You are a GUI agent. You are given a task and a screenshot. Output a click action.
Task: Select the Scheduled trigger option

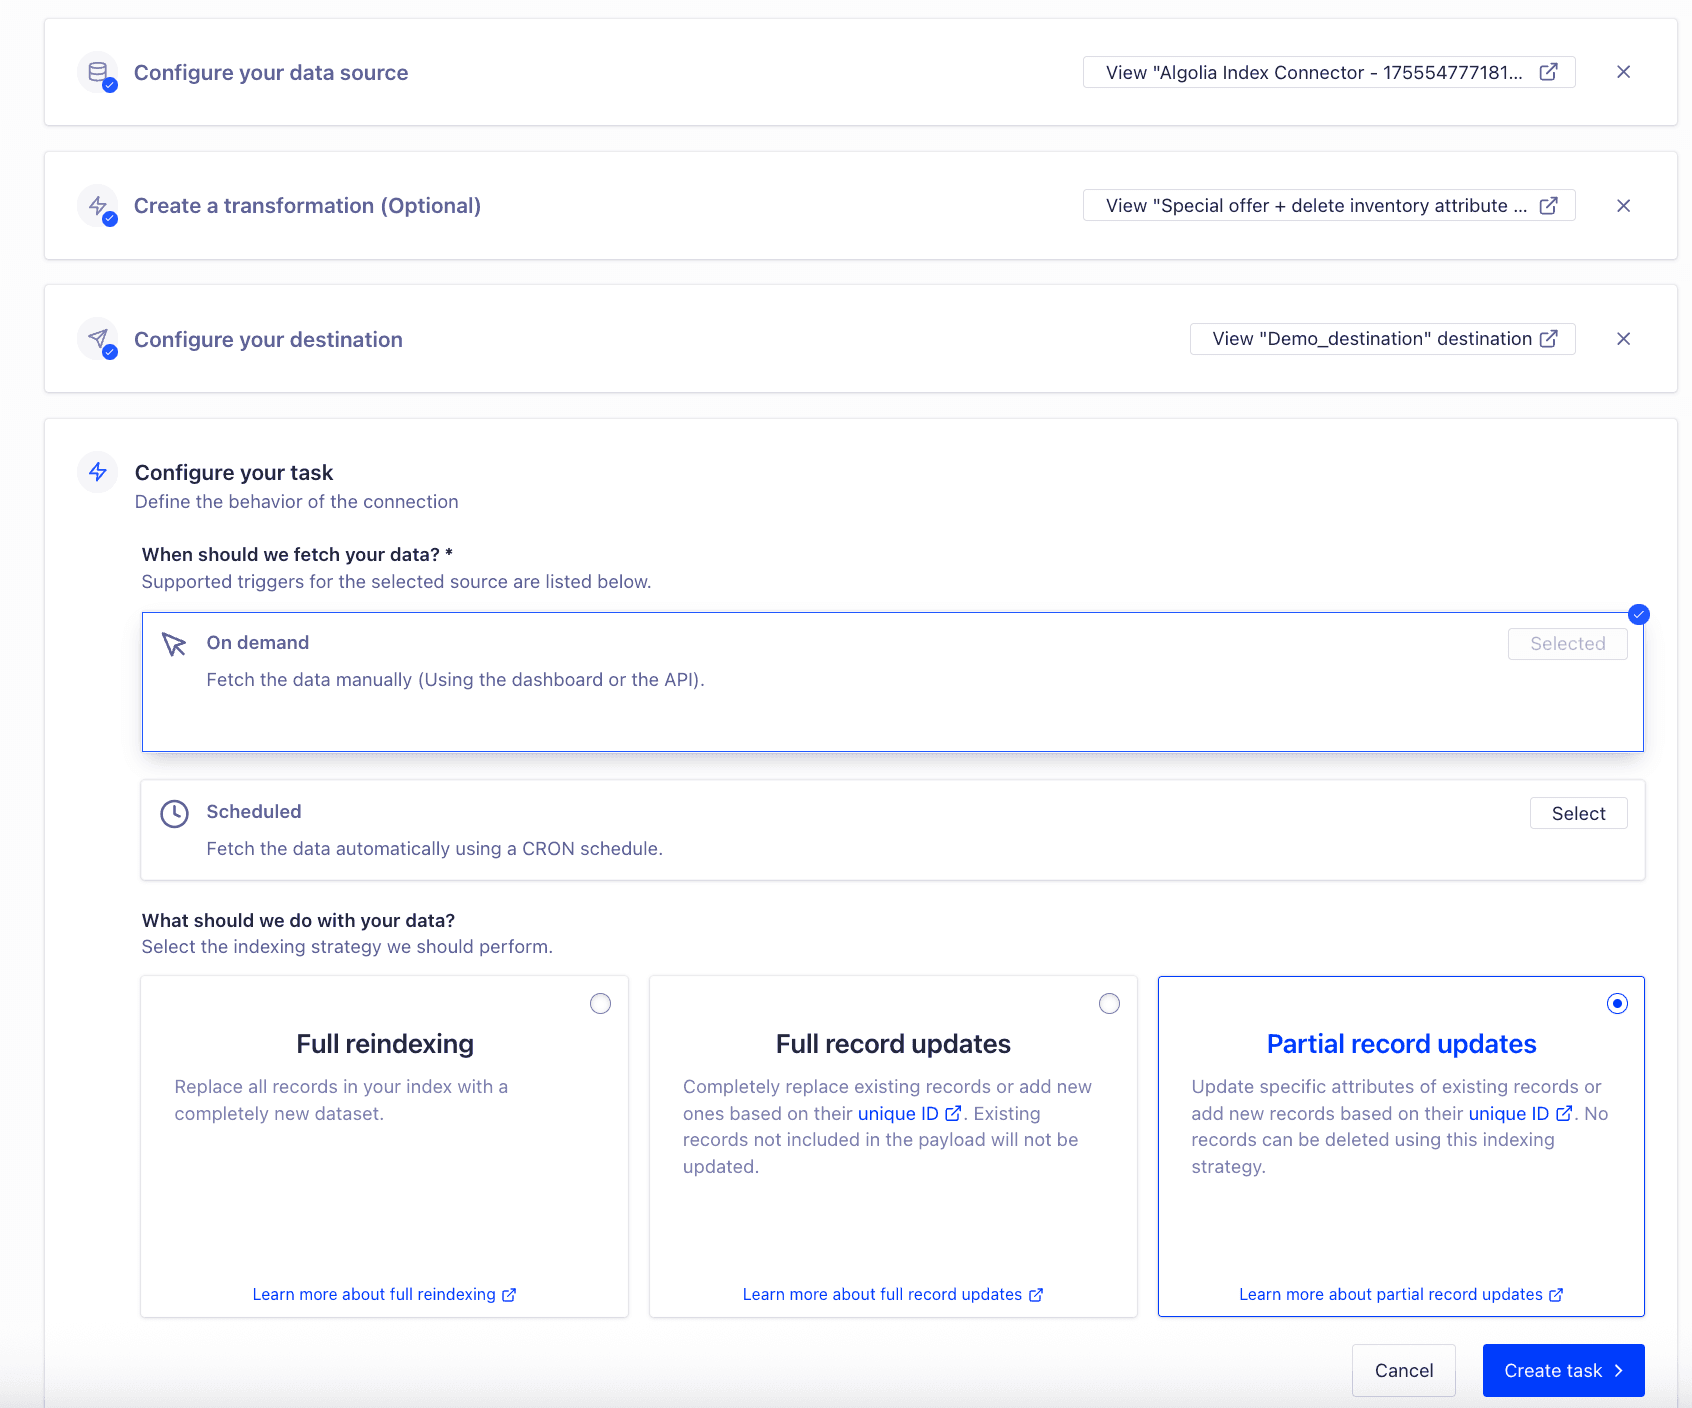(x=1578, y=813)
